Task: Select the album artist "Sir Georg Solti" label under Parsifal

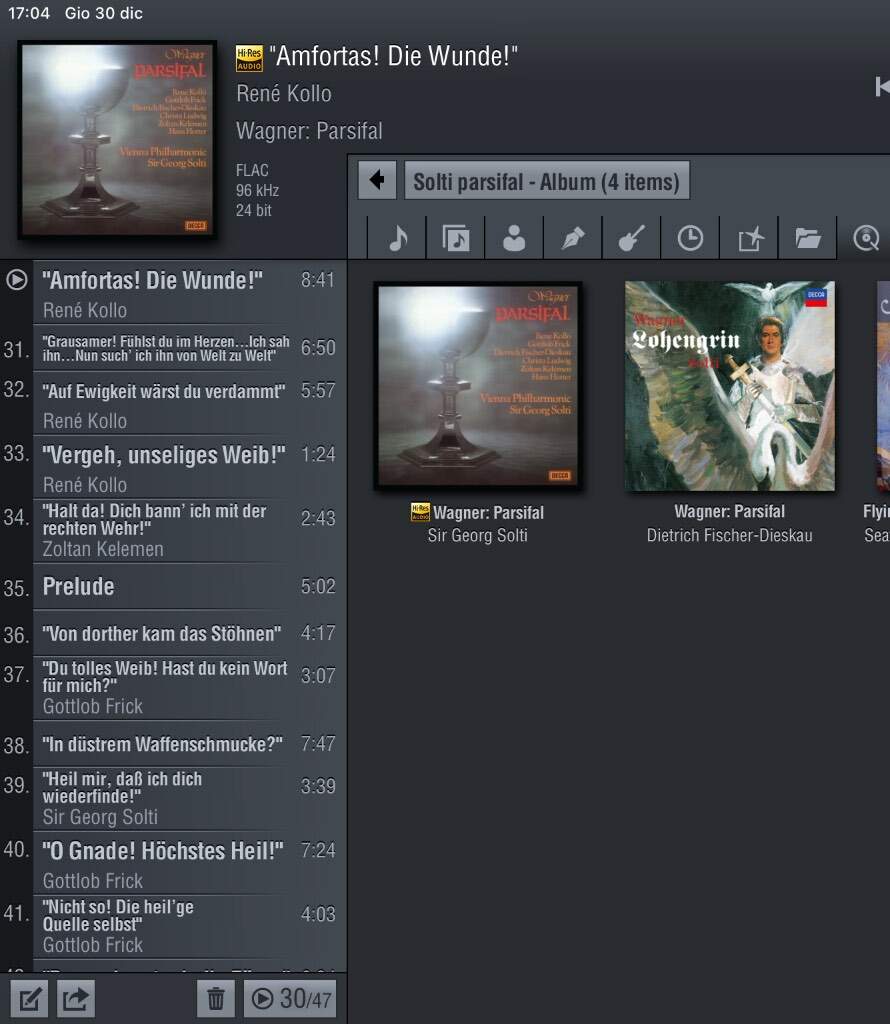Action: point(477,536)
